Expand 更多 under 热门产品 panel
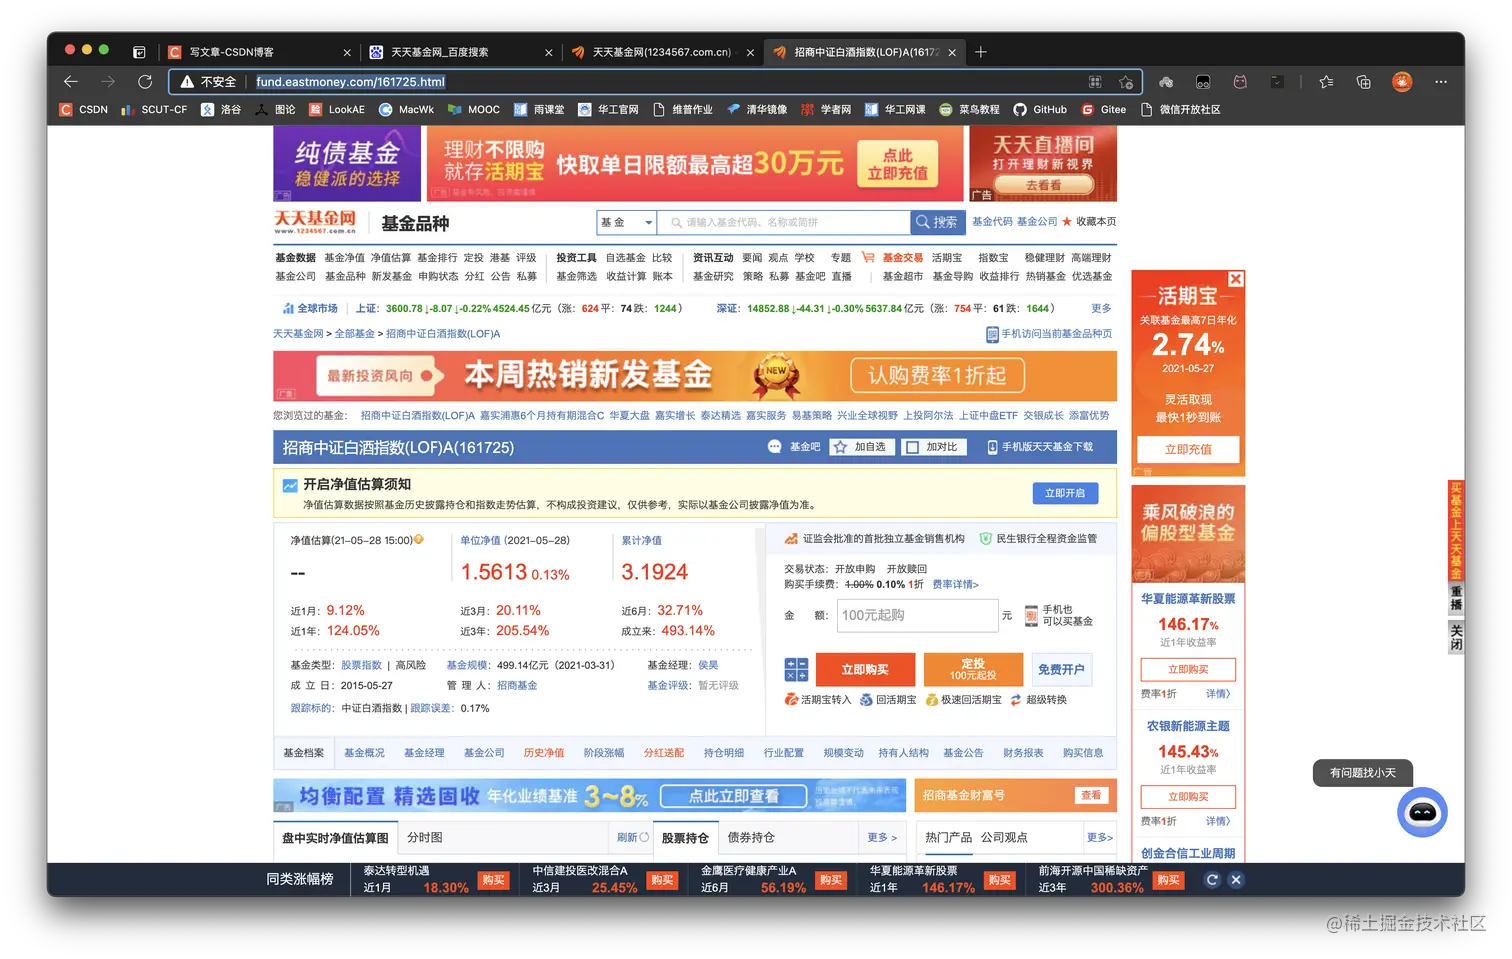 1100,838
